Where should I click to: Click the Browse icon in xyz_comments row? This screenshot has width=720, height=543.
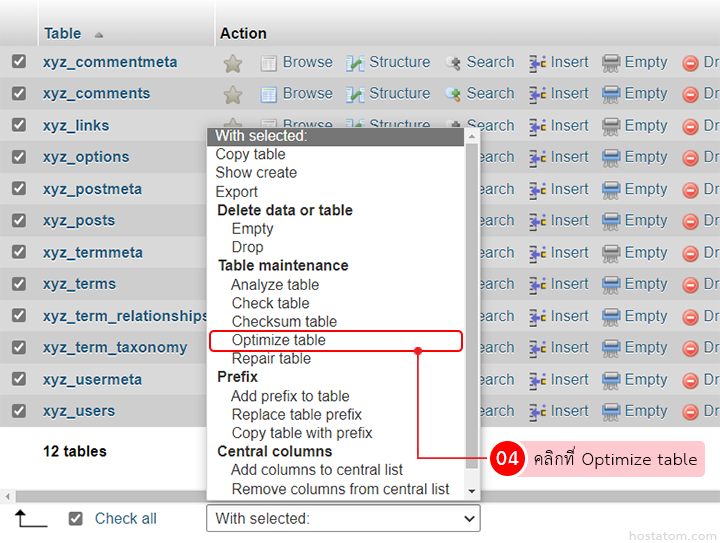point(269,95)
